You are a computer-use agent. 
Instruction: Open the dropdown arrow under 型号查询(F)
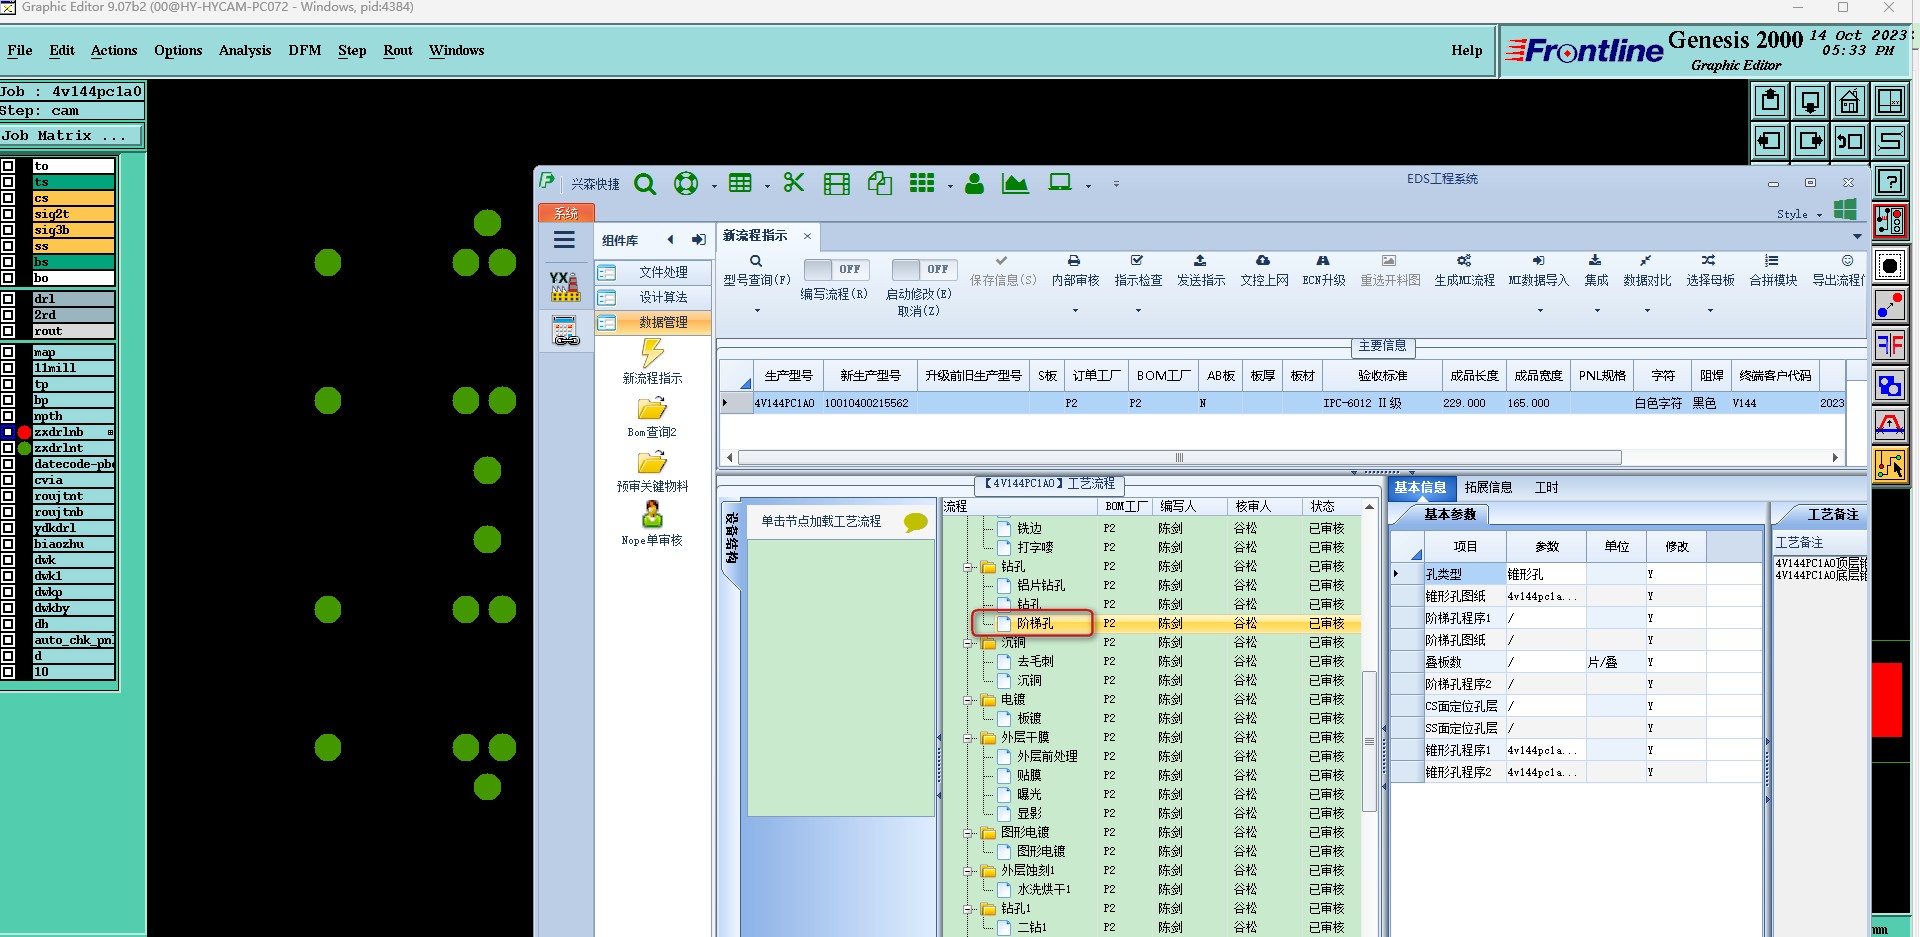(x=757, y=311)
